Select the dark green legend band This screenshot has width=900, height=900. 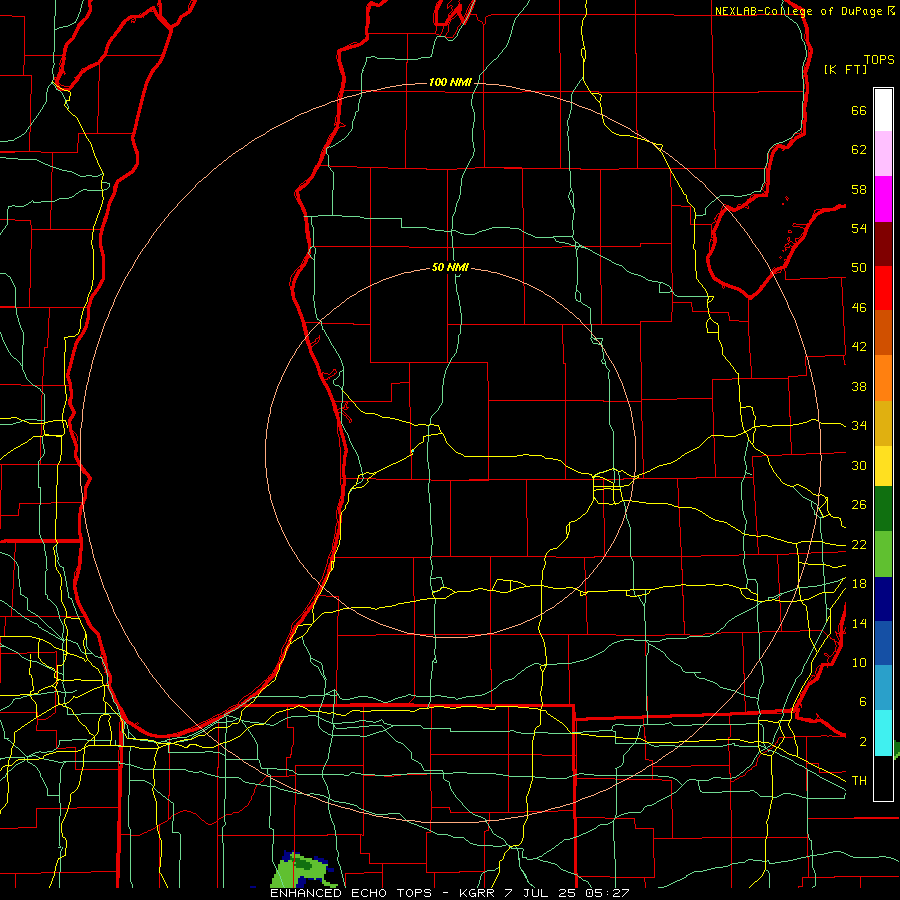(x=883, y=509)
